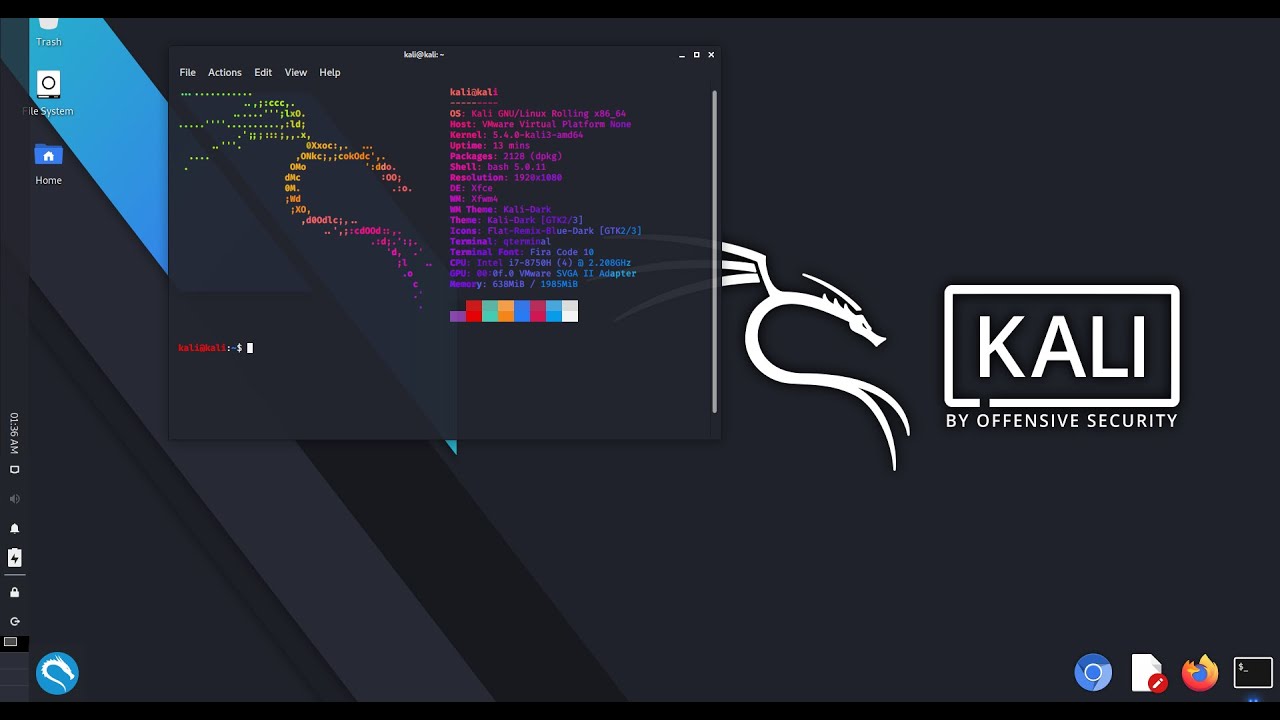
Task: Open the Actions menu in terminal
Action: click(x=225, y=73)
